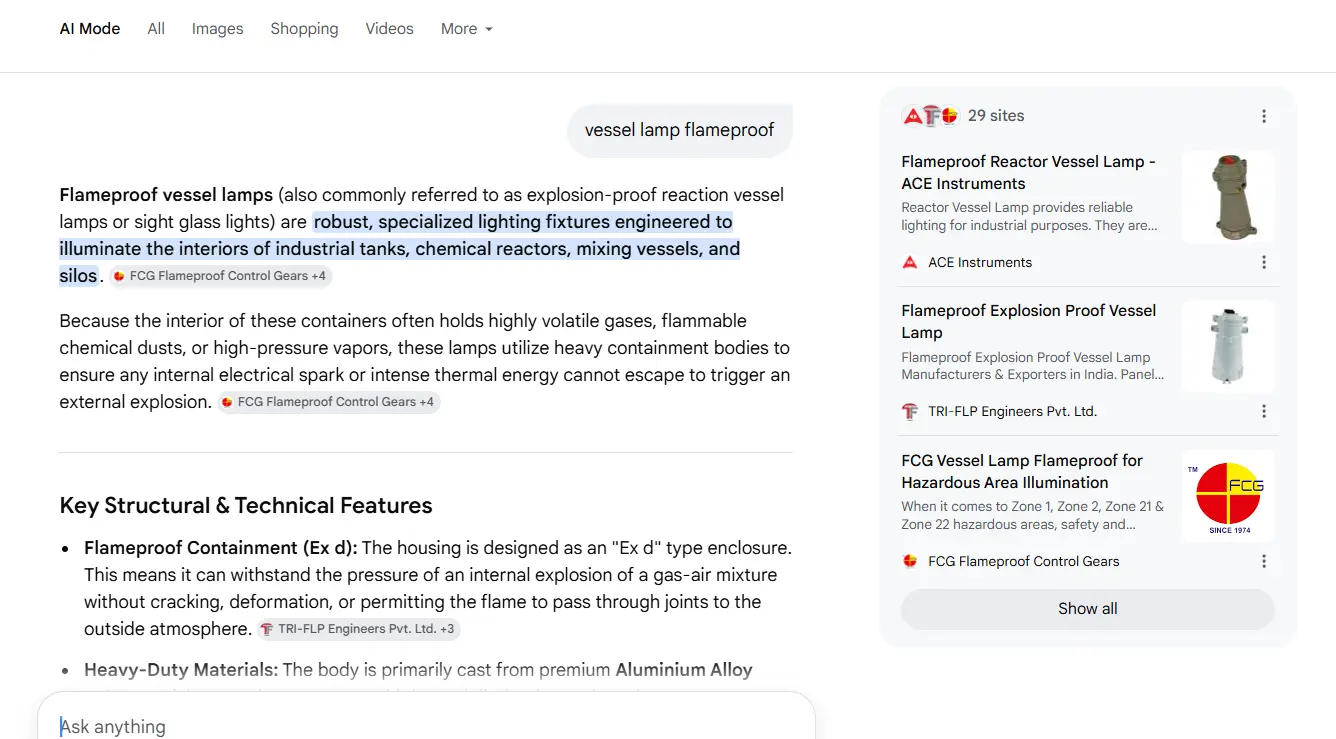Open options for TRI-FLP Engineers source

click(x=1264, y=411)
